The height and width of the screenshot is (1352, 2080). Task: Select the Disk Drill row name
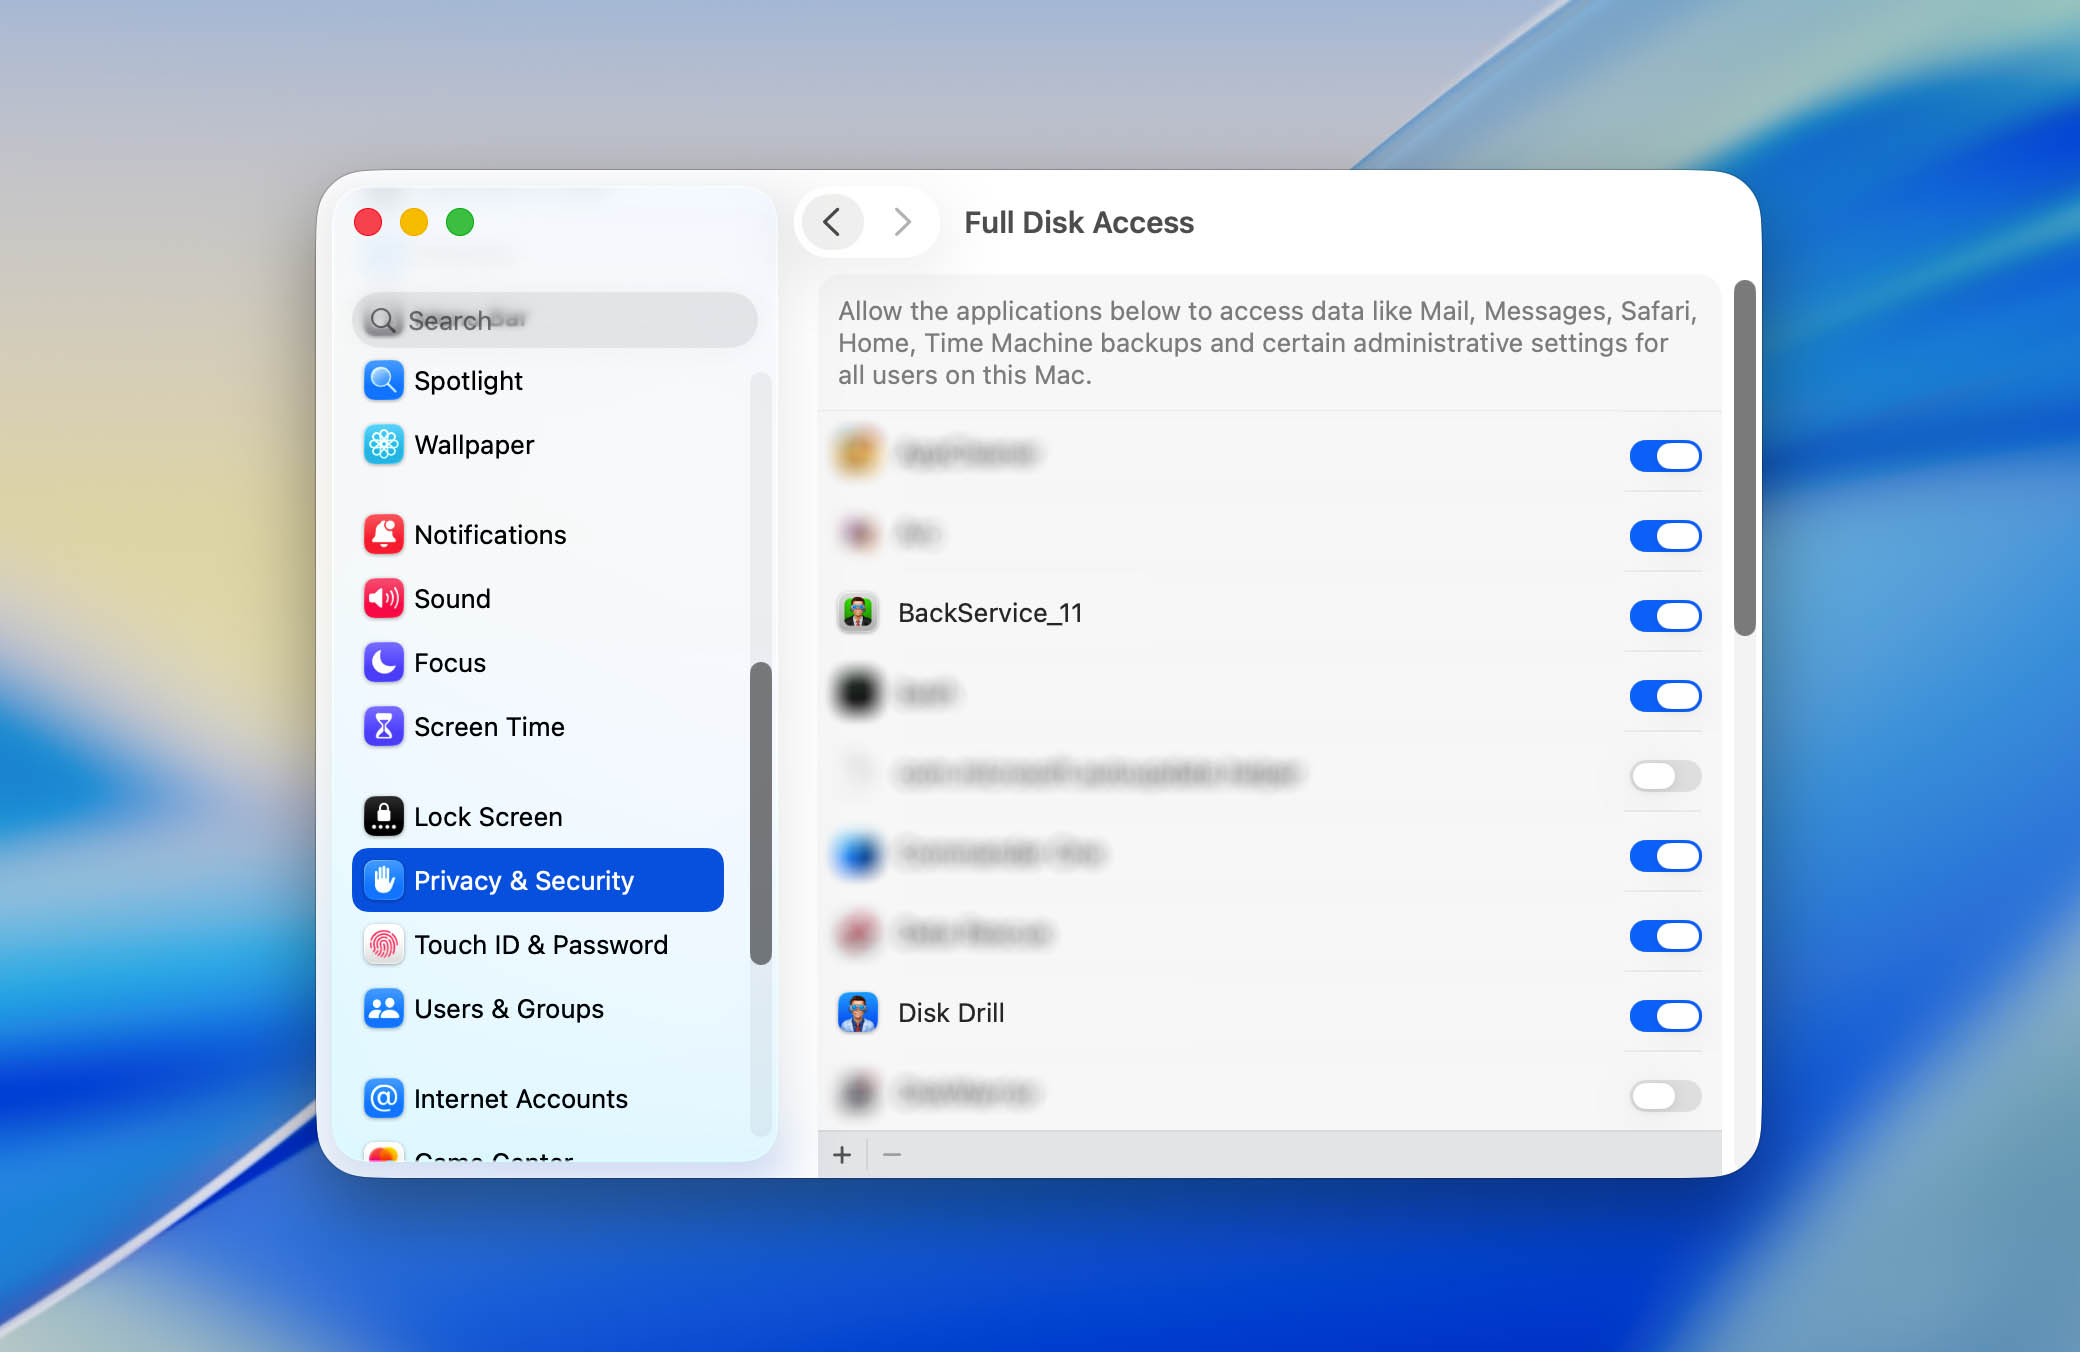point(951,1013)
